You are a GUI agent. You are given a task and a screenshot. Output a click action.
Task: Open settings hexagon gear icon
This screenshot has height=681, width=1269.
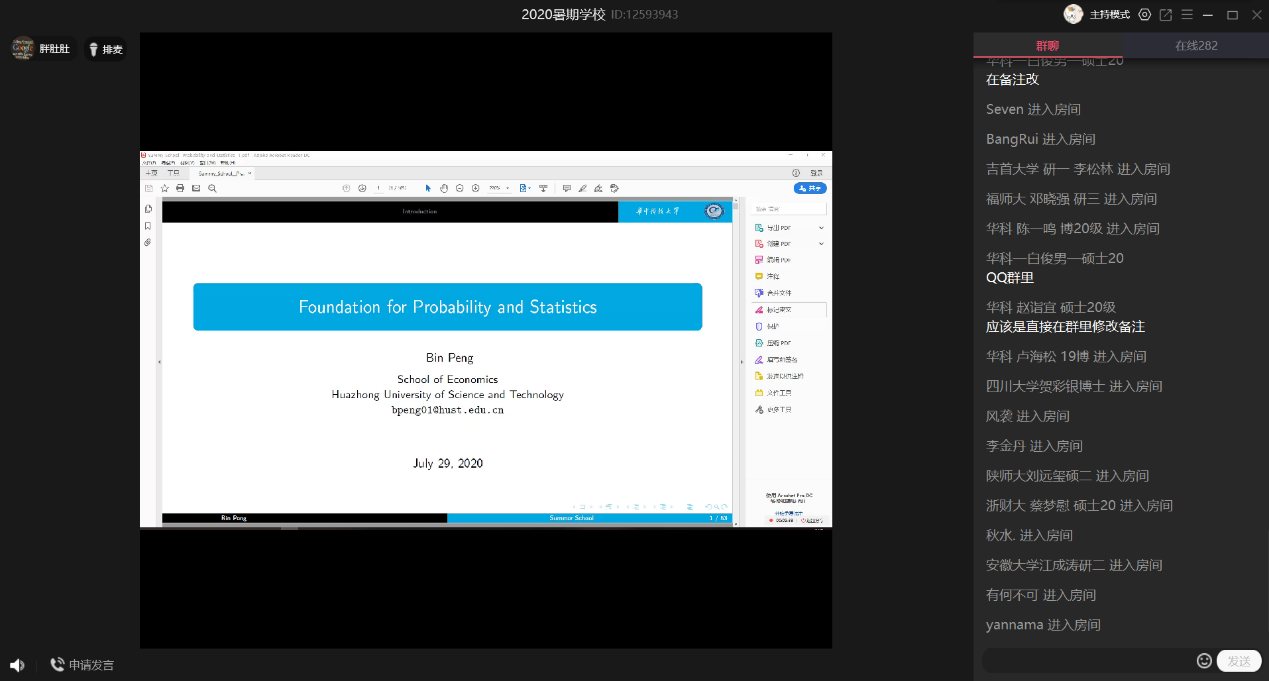(x=1145, y=15)
